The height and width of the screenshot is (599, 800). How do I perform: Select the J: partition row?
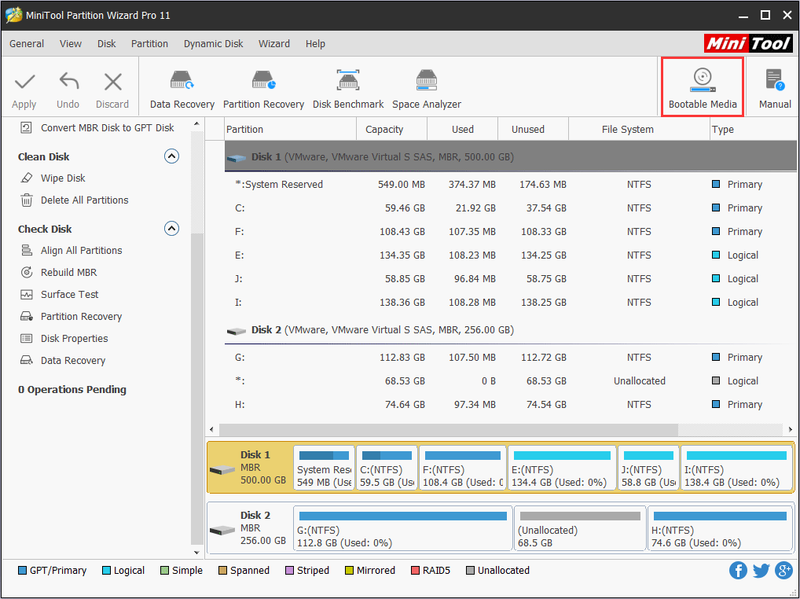click(x=510, y=279)
